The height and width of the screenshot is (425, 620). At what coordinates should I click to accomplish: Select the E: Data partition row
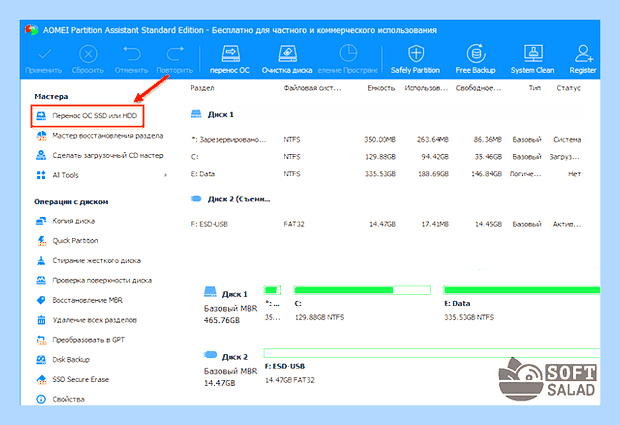[x=386, y=174]
